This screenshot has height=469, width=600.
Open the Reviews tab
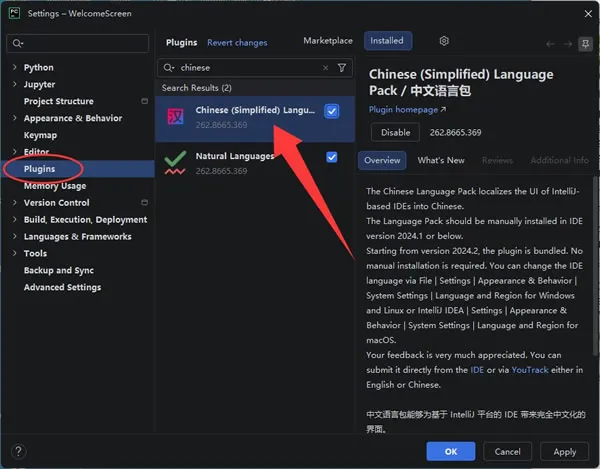pyautogui.click(x=497, y=160)
